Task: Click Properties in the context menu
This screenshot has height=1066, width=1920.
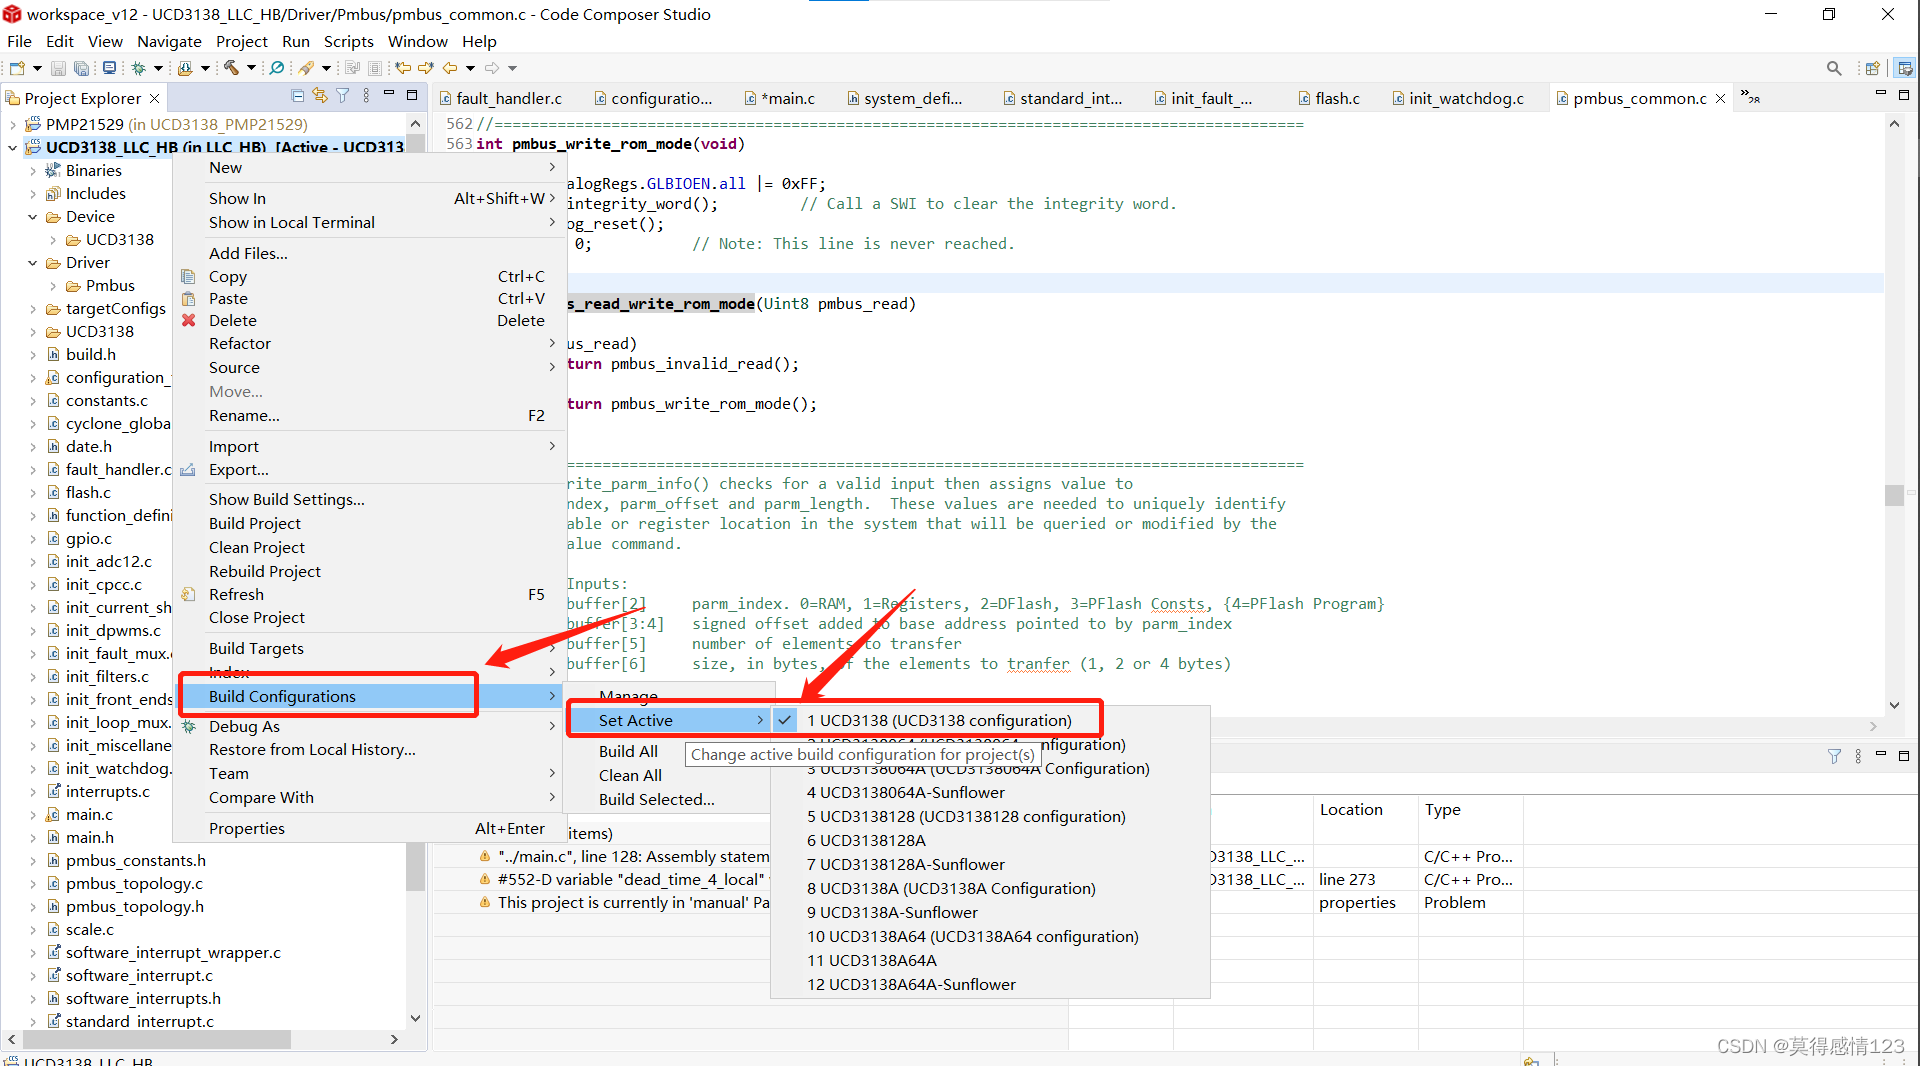Action: pyautogui.click(x=247, y=828)
